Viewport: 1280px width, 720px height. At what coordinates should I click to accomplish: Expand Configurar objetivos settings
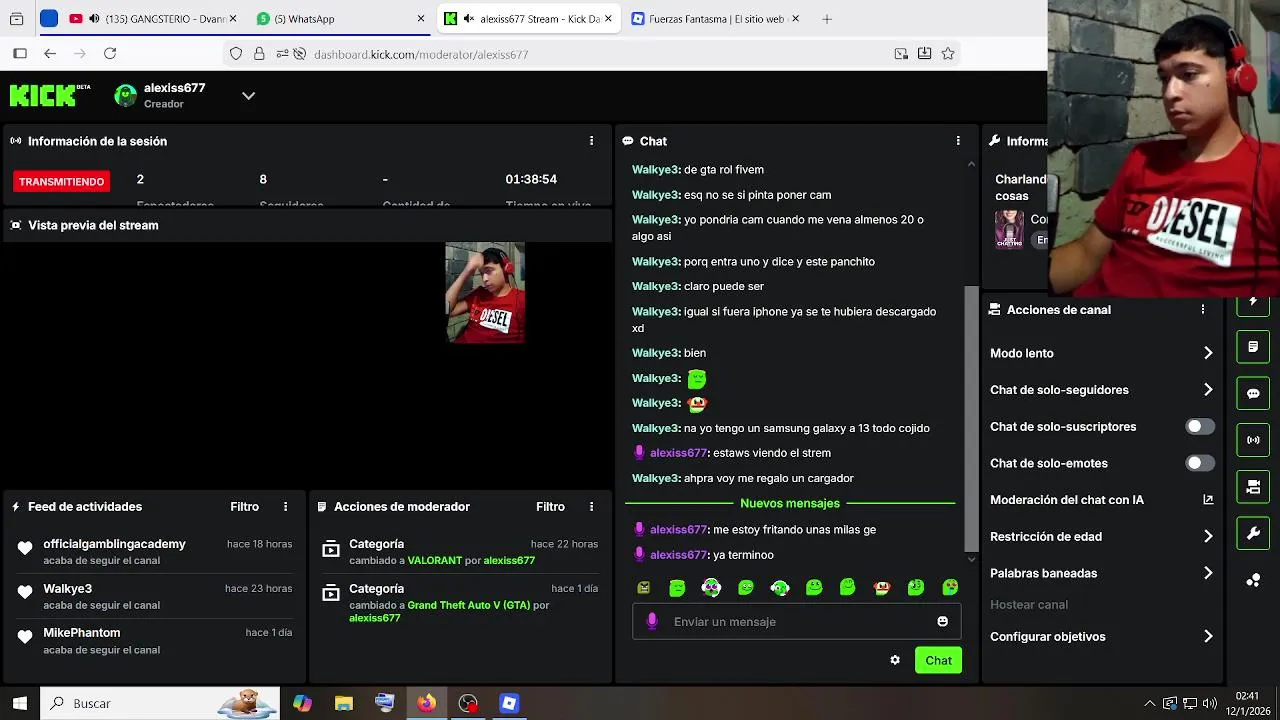1102,637
